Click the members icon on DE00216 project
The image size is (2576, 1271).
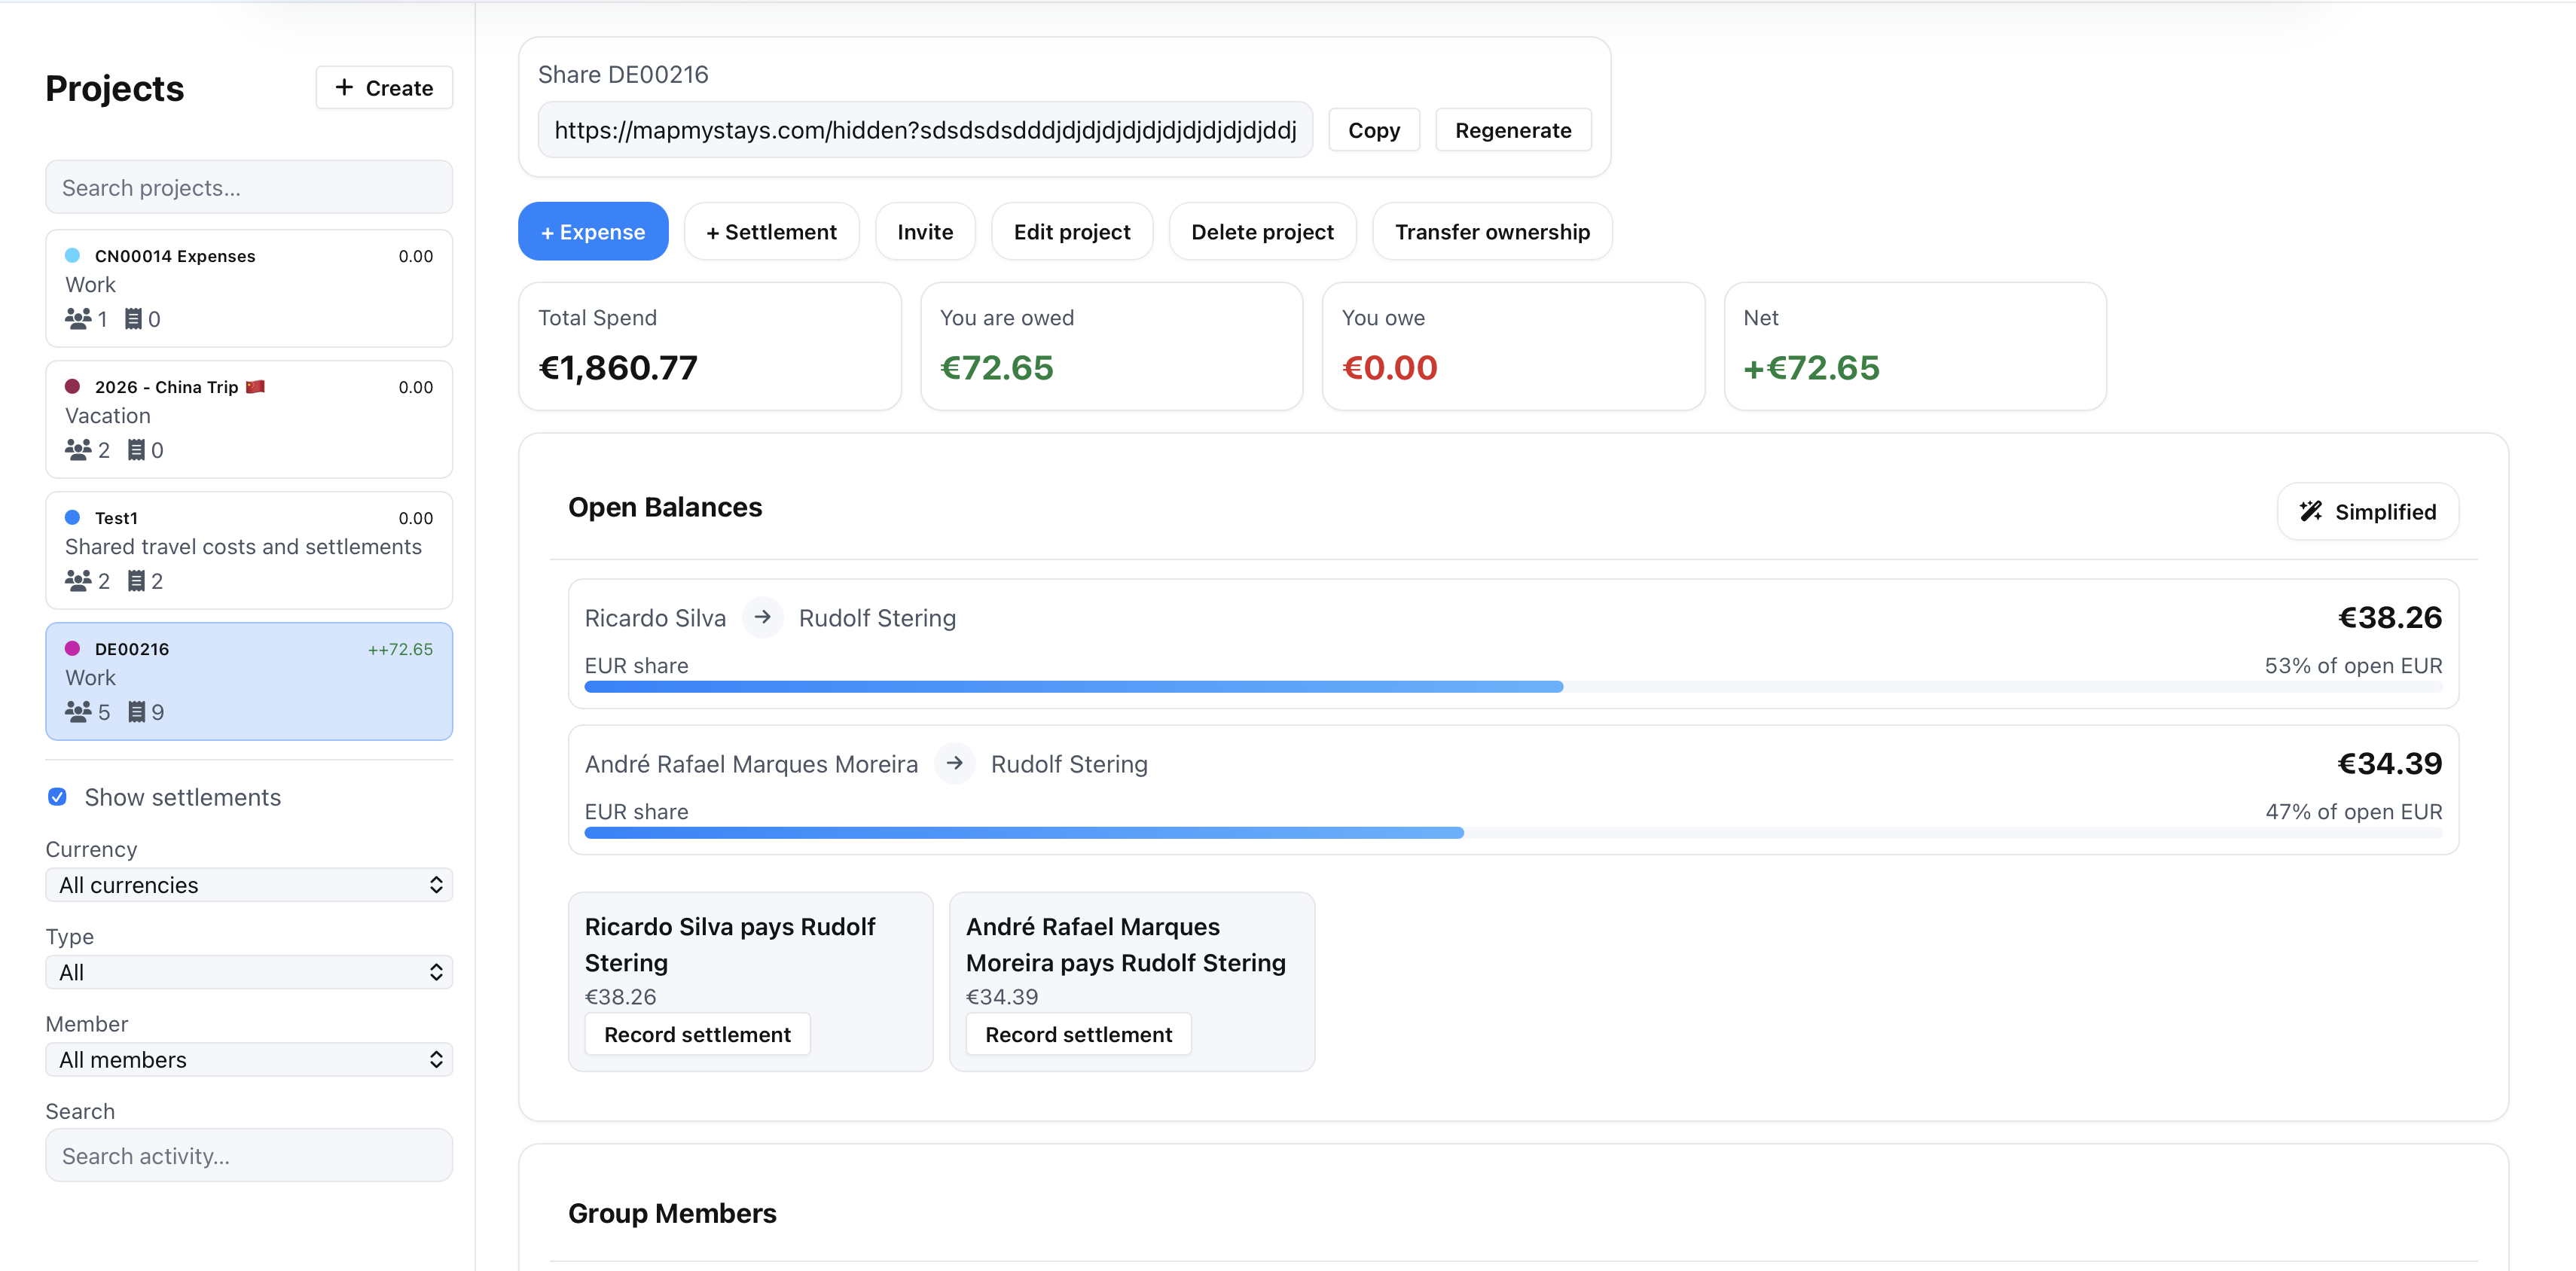(x=78, y=711)
